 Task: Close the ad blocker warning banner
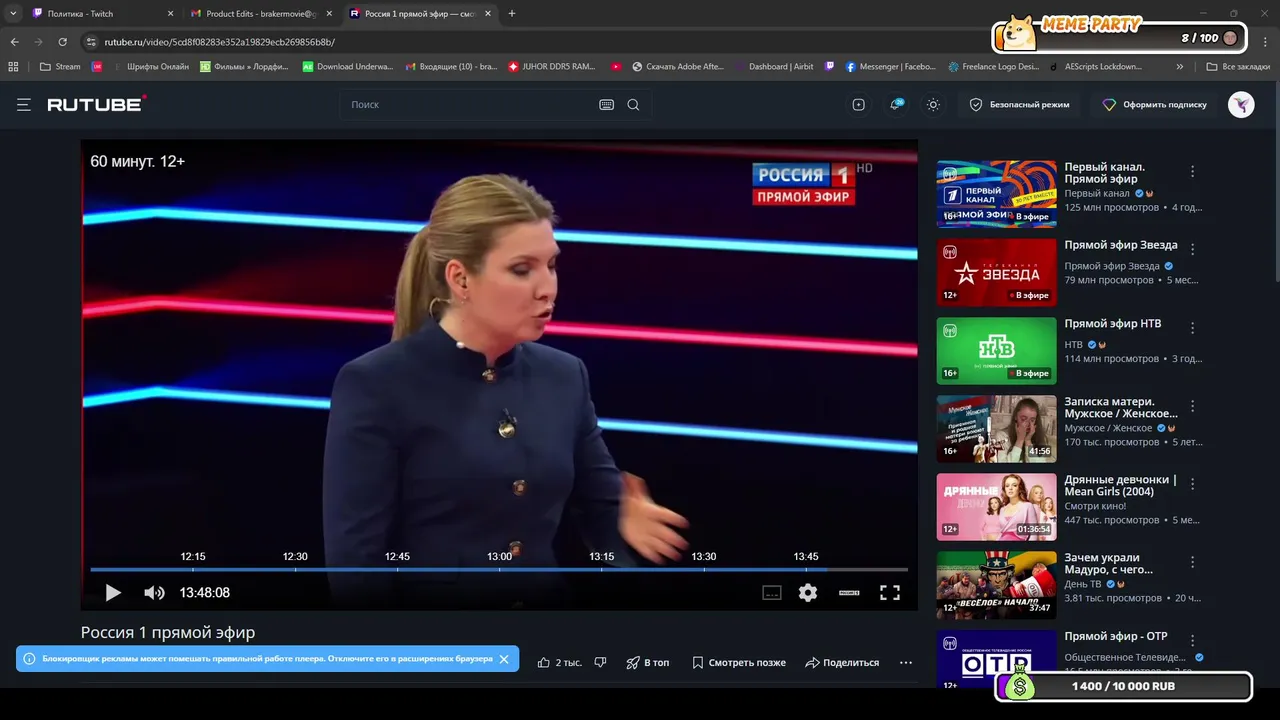click(x=504, y=659)
